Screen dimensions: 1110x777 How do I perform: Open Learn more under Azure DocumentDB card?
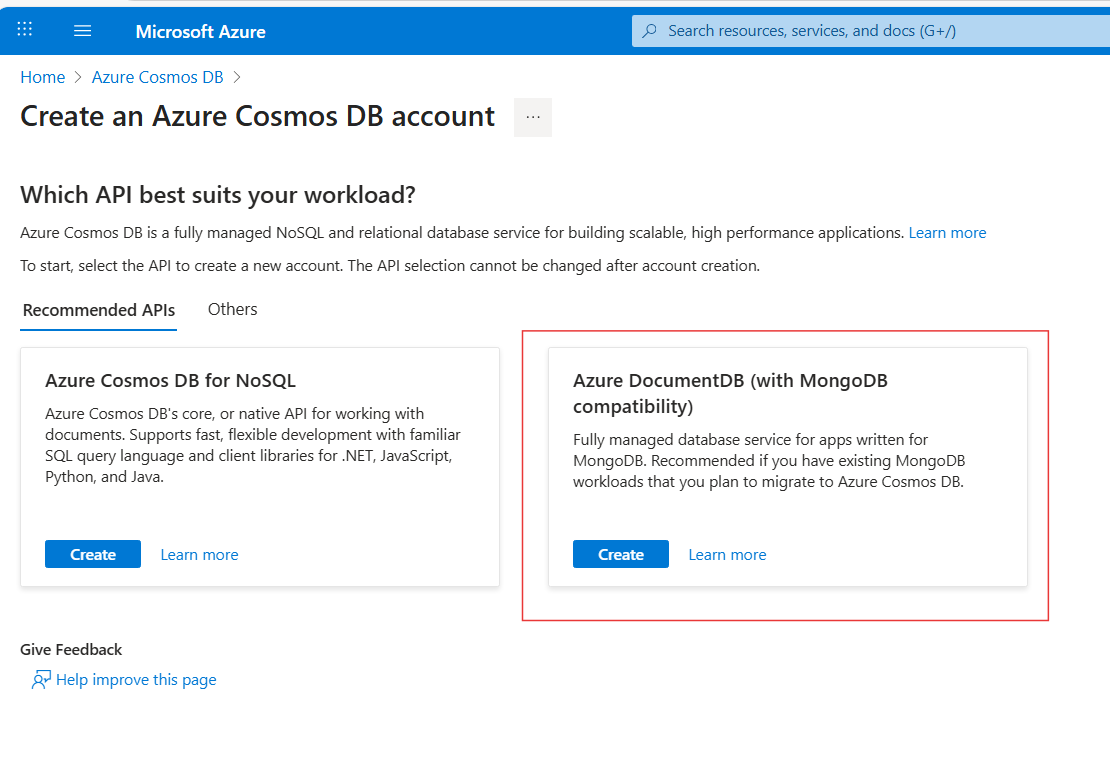coord(728,555)
